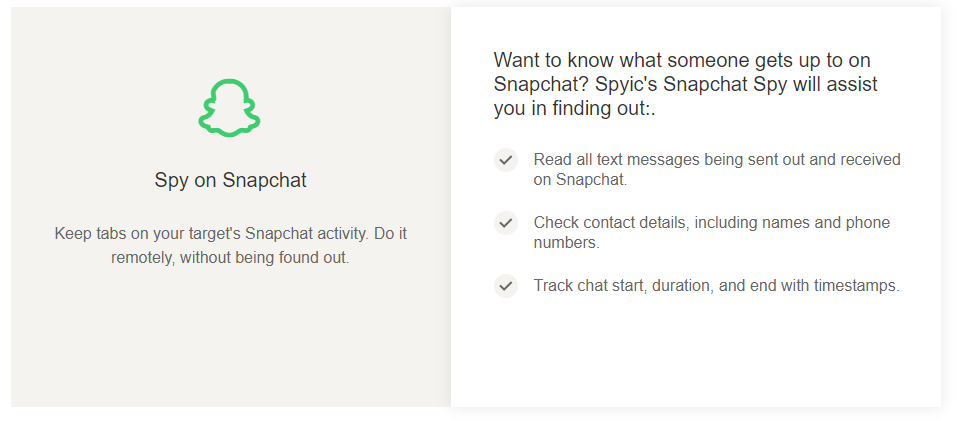
Task: Click the checkmark beside 'Read all text messages'
Action: 505,160
